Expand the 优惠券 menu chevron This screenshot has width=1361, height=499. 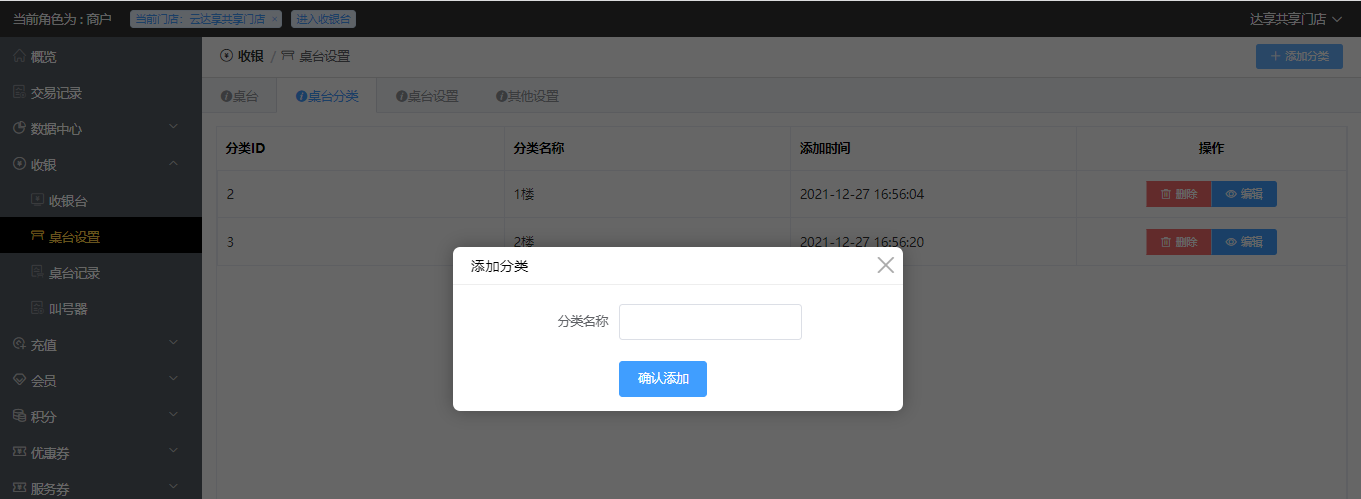[x=173, y=451]
